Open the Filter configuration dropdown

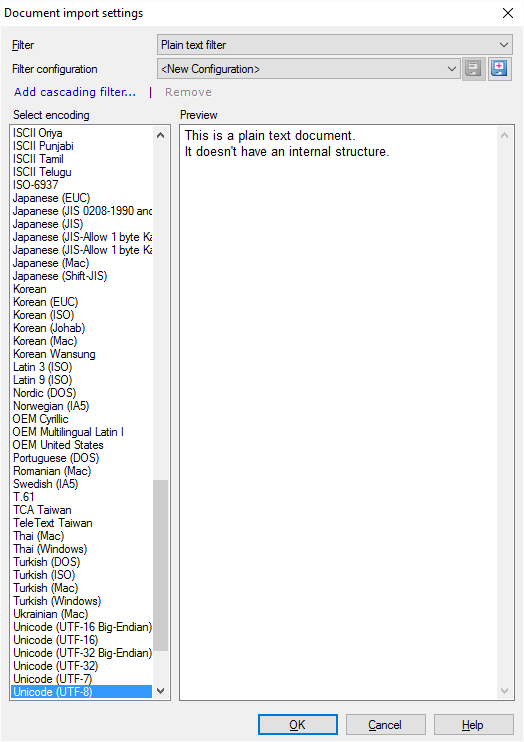point(308,69)
